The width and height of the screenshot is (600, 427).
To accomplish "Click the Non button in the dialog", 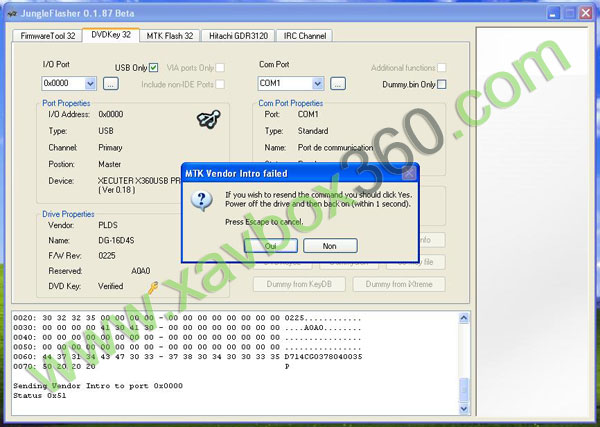I will click(x=330, y=246).
